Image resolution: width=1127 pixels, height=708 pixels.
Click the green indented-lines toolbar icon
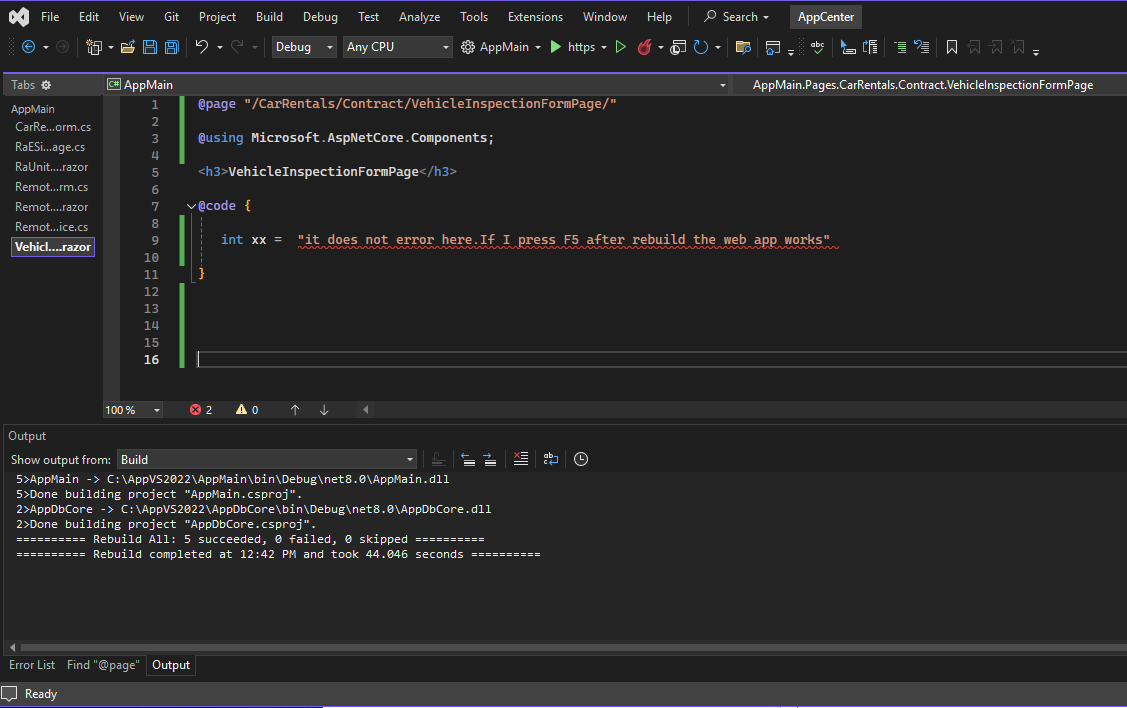point(900,47)
